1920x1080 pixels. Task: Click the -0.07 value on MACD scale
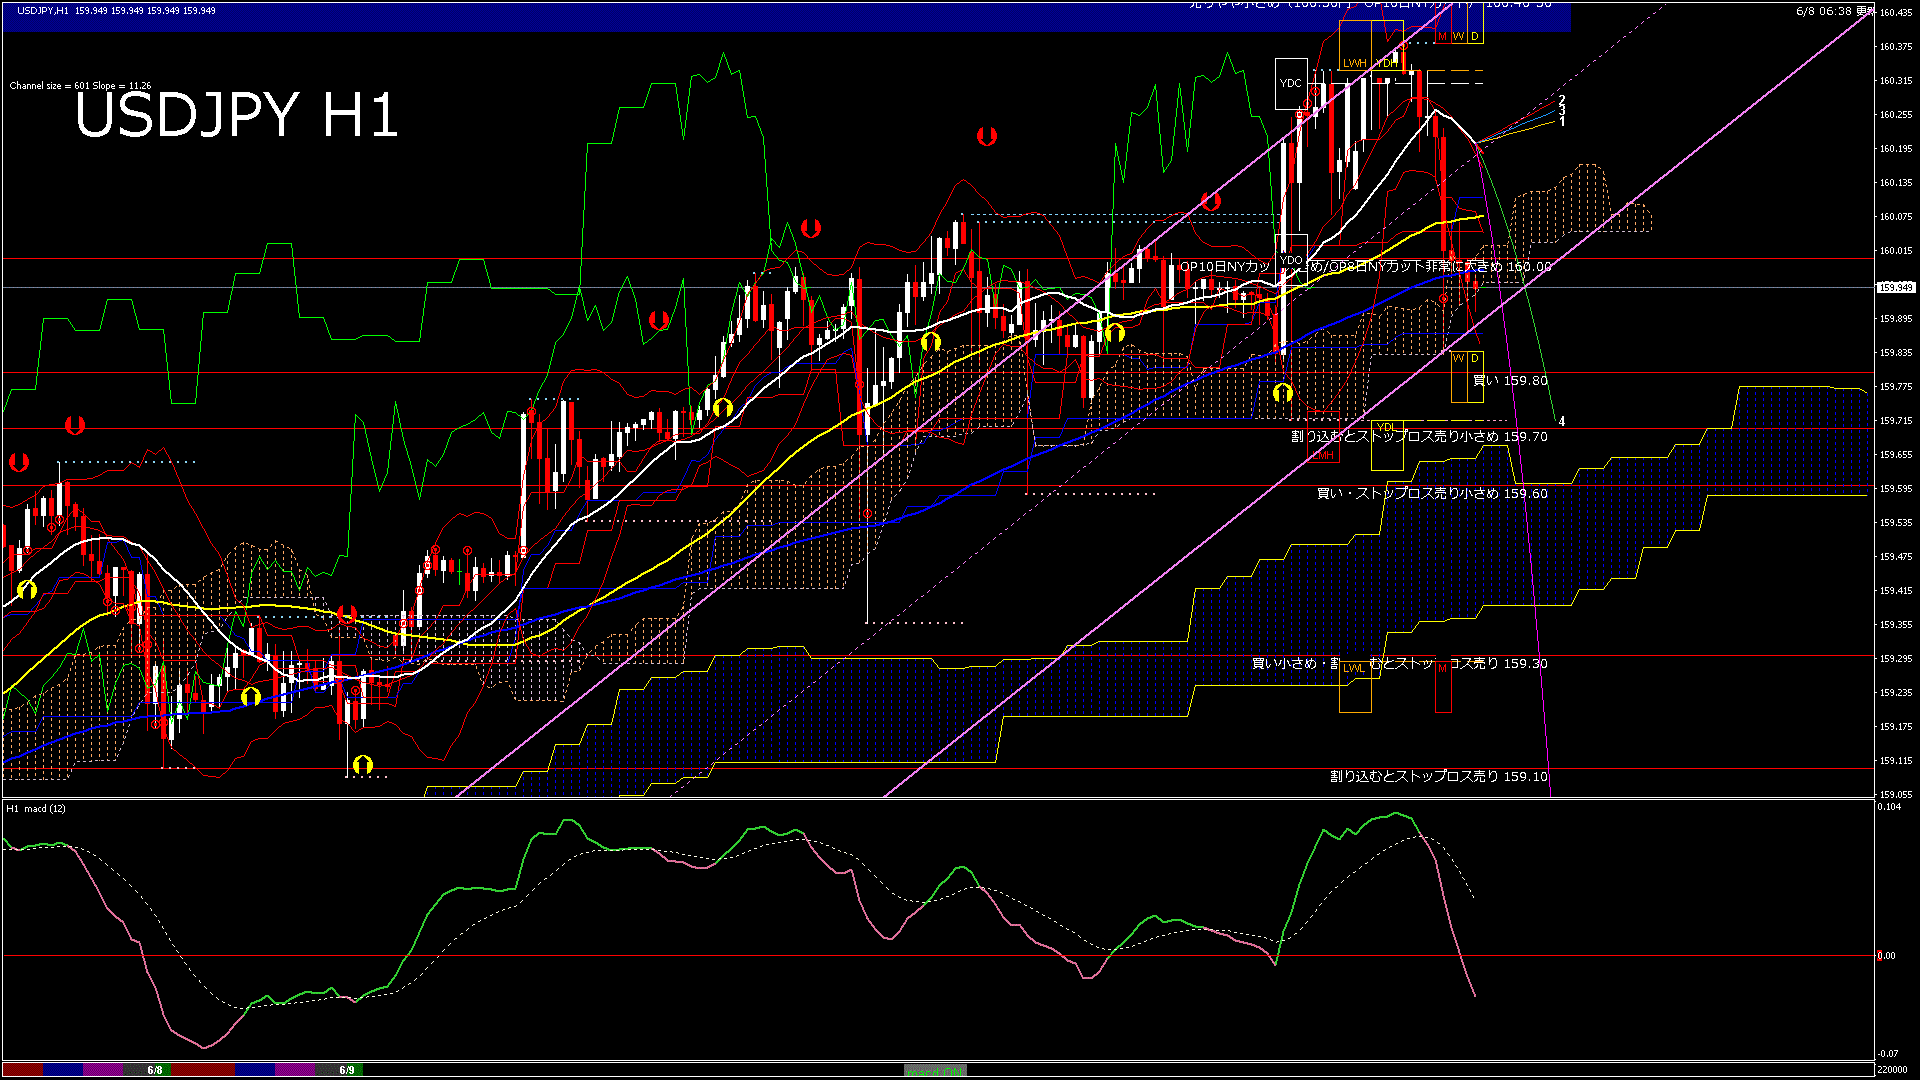pos(1888,1053)
